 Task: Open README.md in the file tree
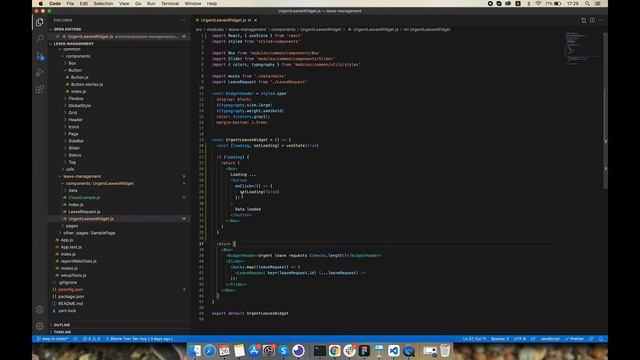pyautogui.click(x=70, y=304)
